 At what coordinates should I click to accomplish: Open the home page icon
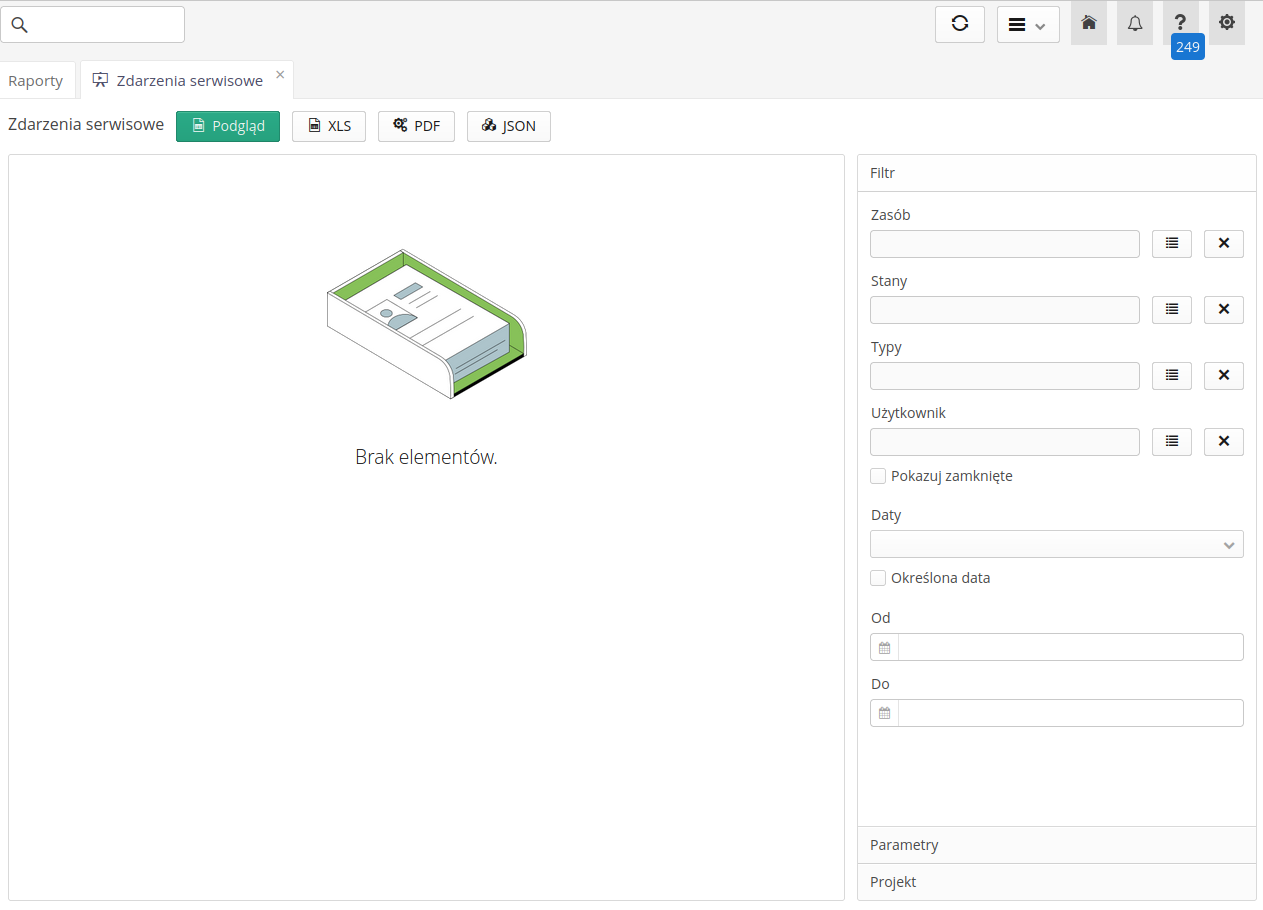[x=1089, y=24]
